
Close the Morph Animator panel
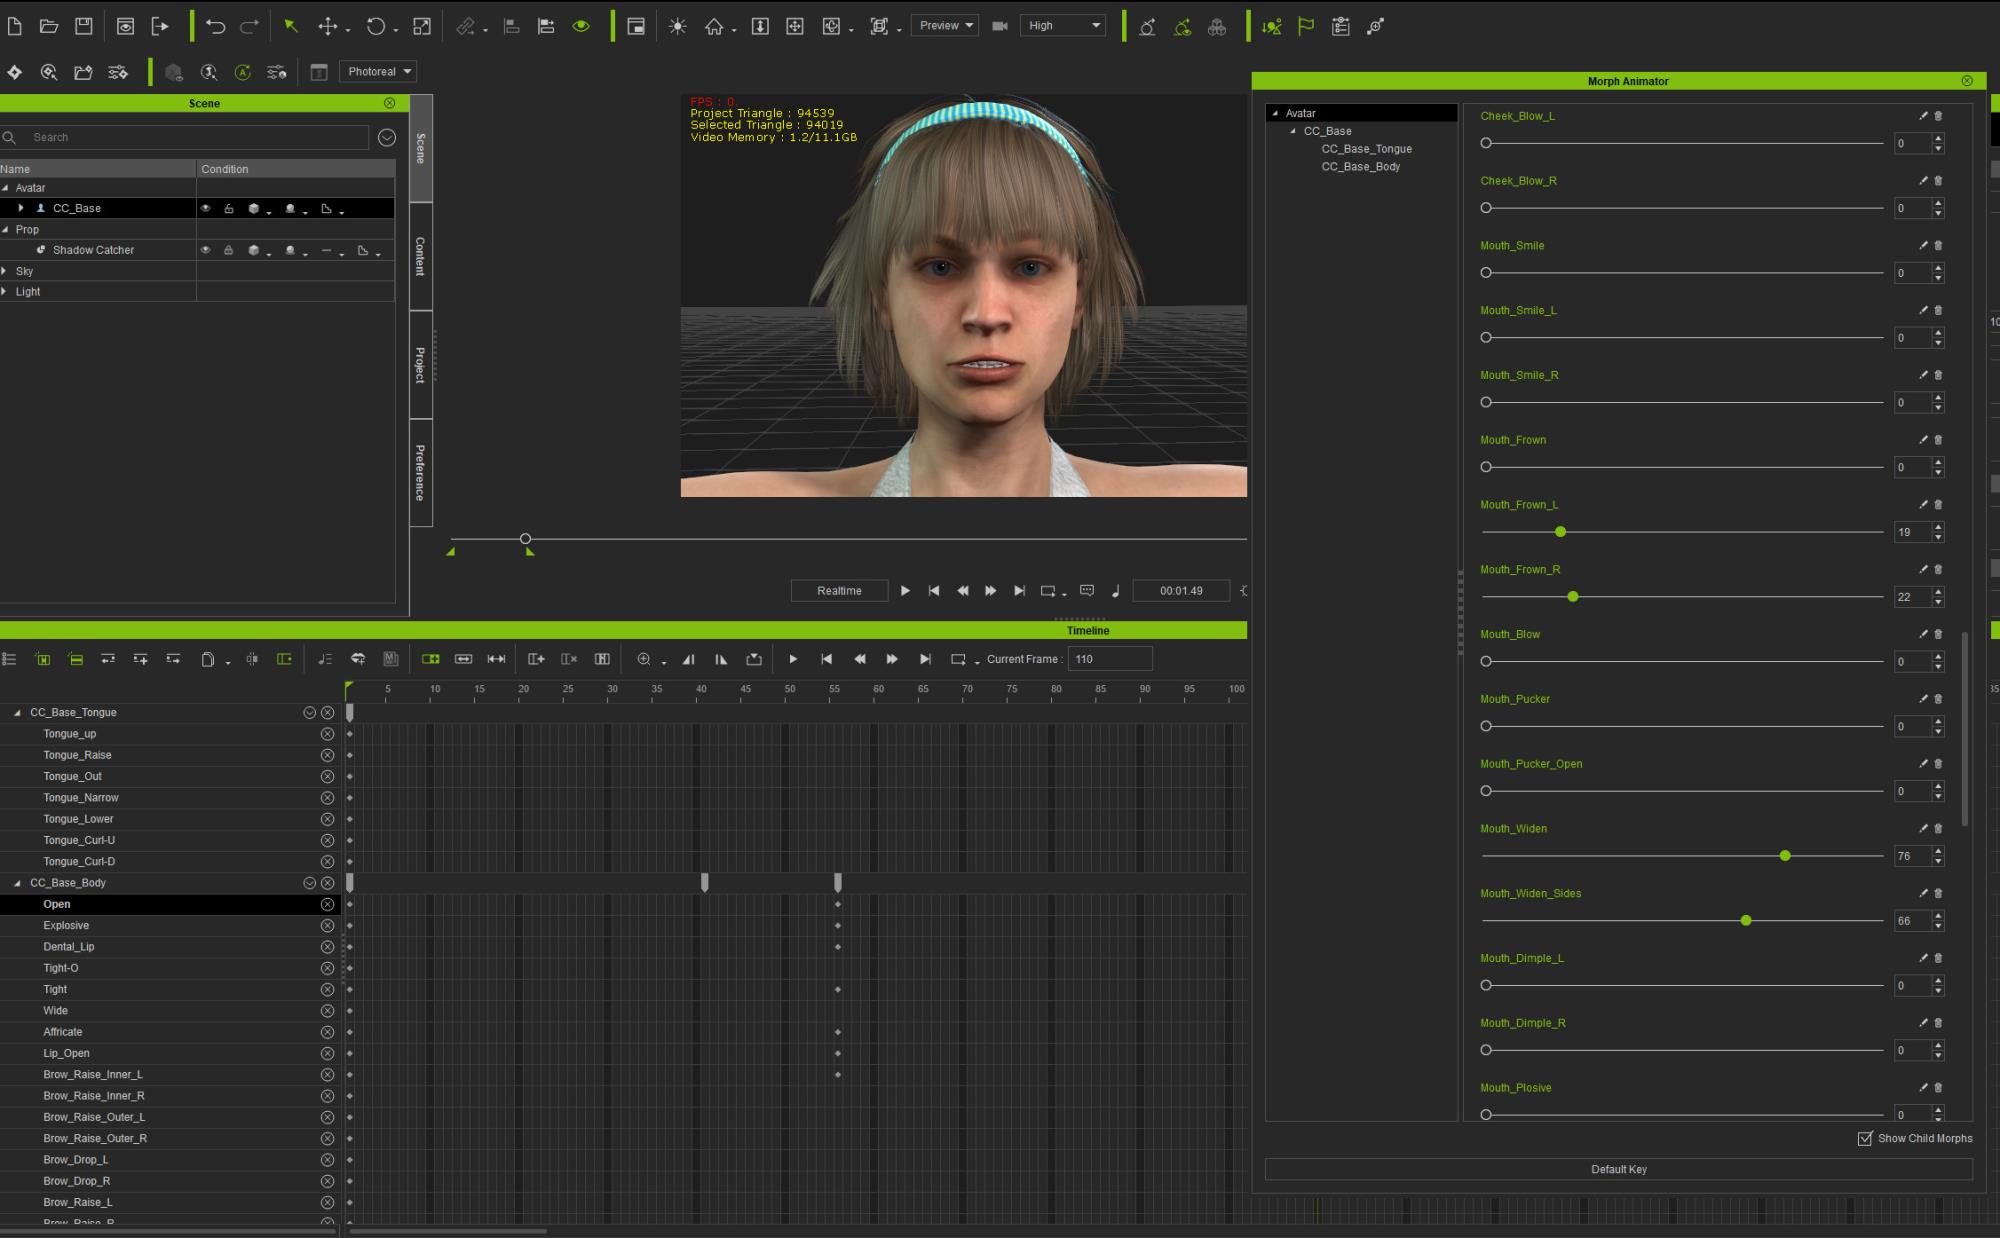click(x=1967, y=81)
